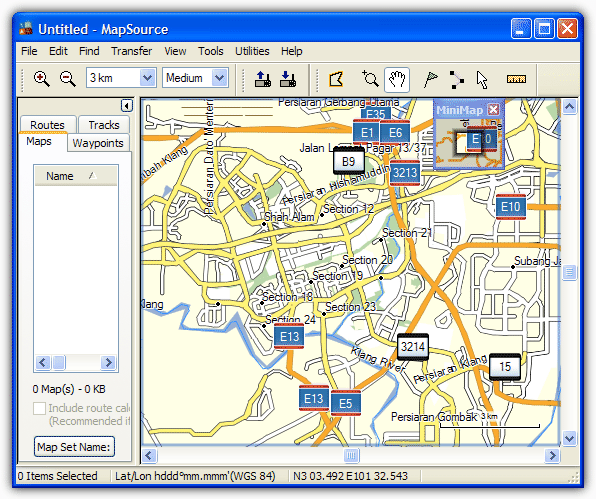This screenshot has height=499, width=596.
Task: Click the E10 highway shield on the map's right edge
Action: [x=511, y=207]
